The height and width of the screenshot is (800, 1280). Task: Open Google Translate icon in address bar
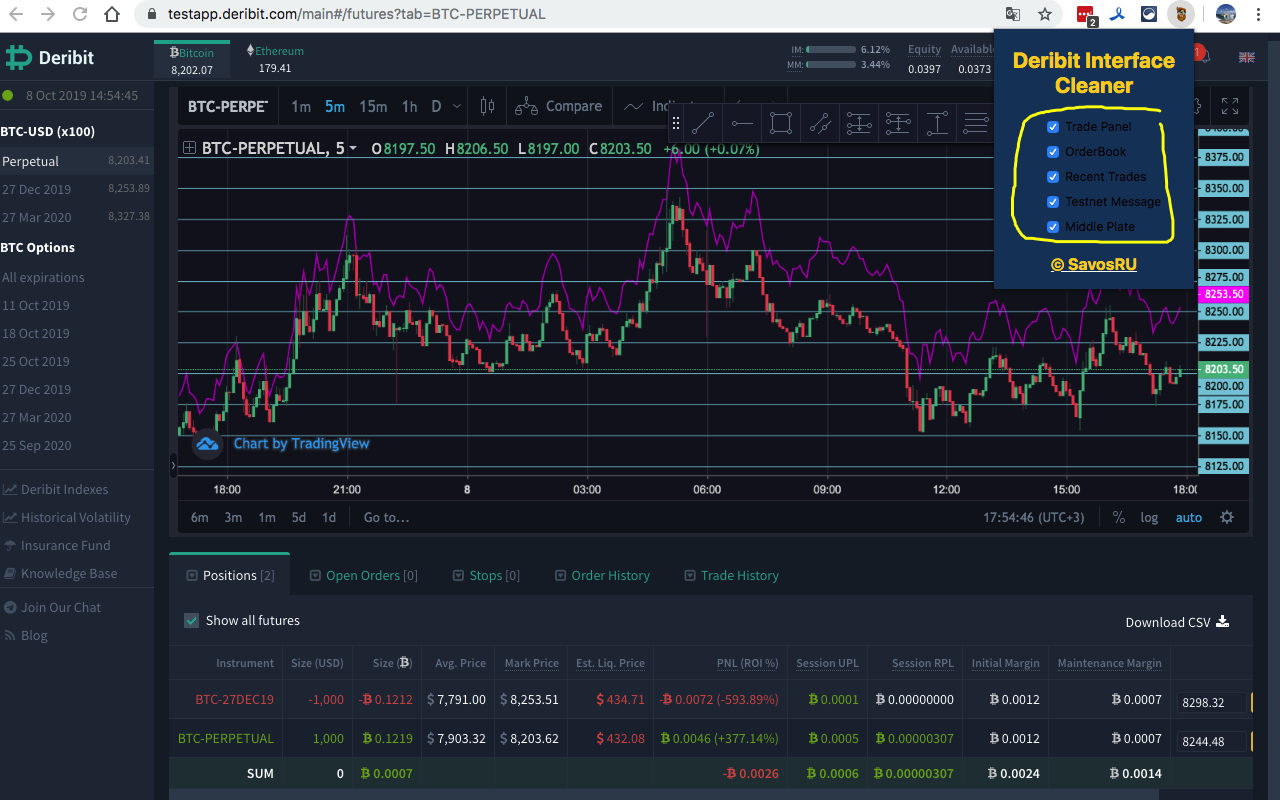coord(1013,15)
